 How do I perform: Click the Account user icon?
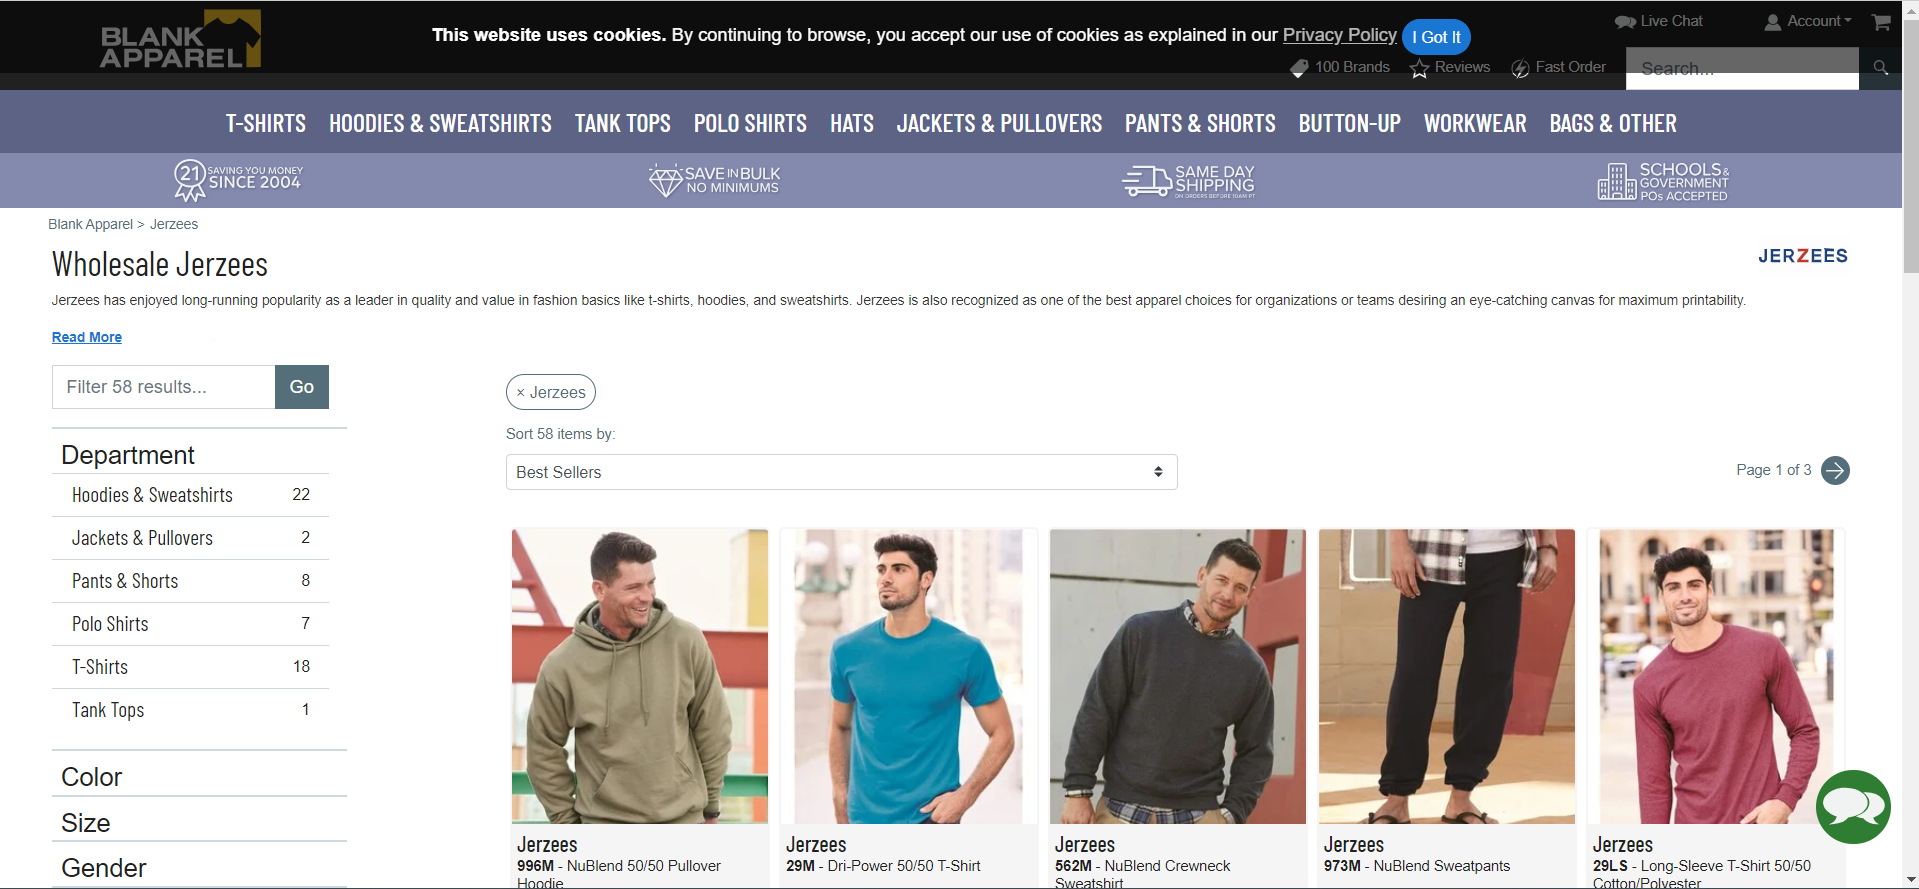click(1773, 21)
